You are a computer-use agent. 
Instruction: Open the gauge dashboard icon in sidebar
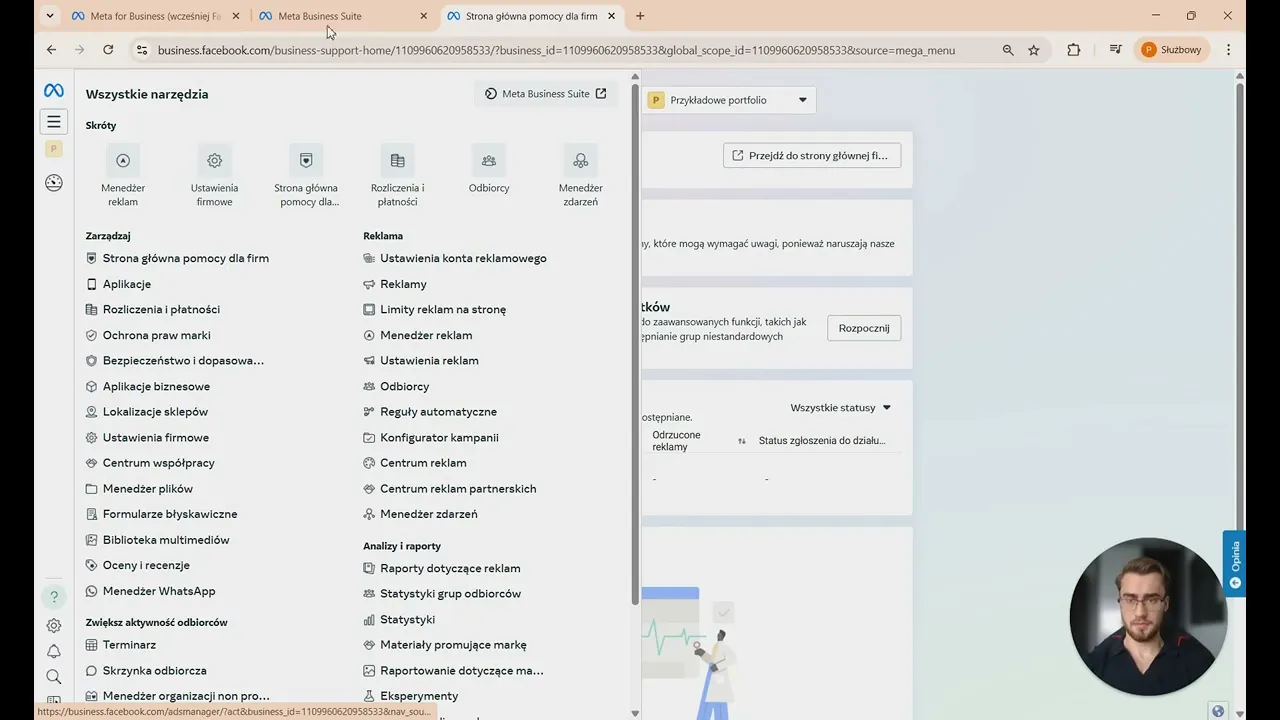pyautogui.click(x=54, y=182)
